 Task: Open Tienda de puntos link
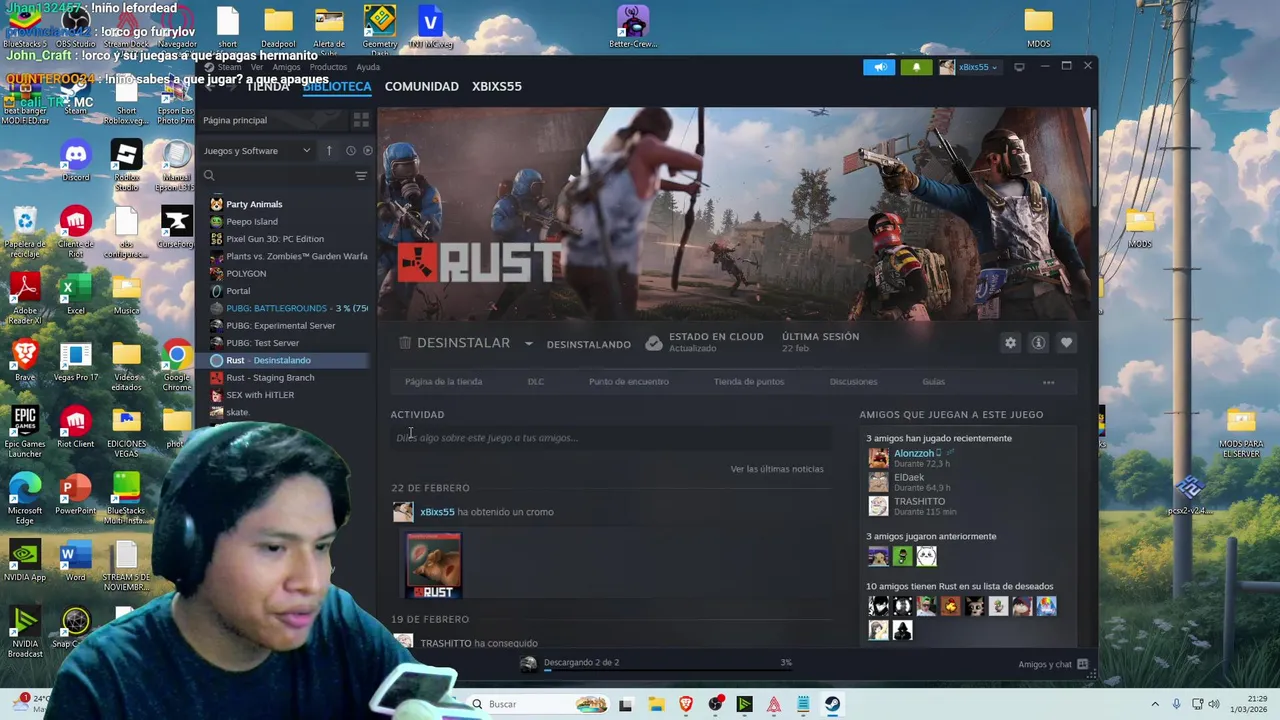[x=749, y=381]
